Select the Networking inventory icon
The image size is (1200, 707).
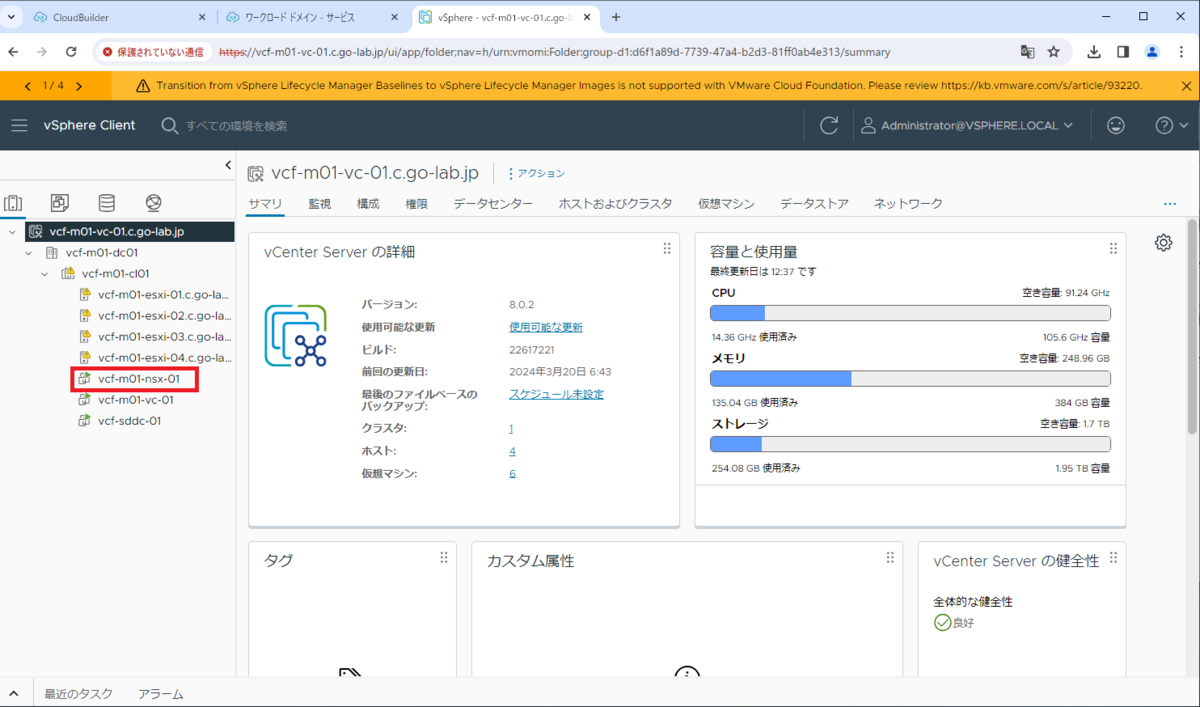coord(153,203)
